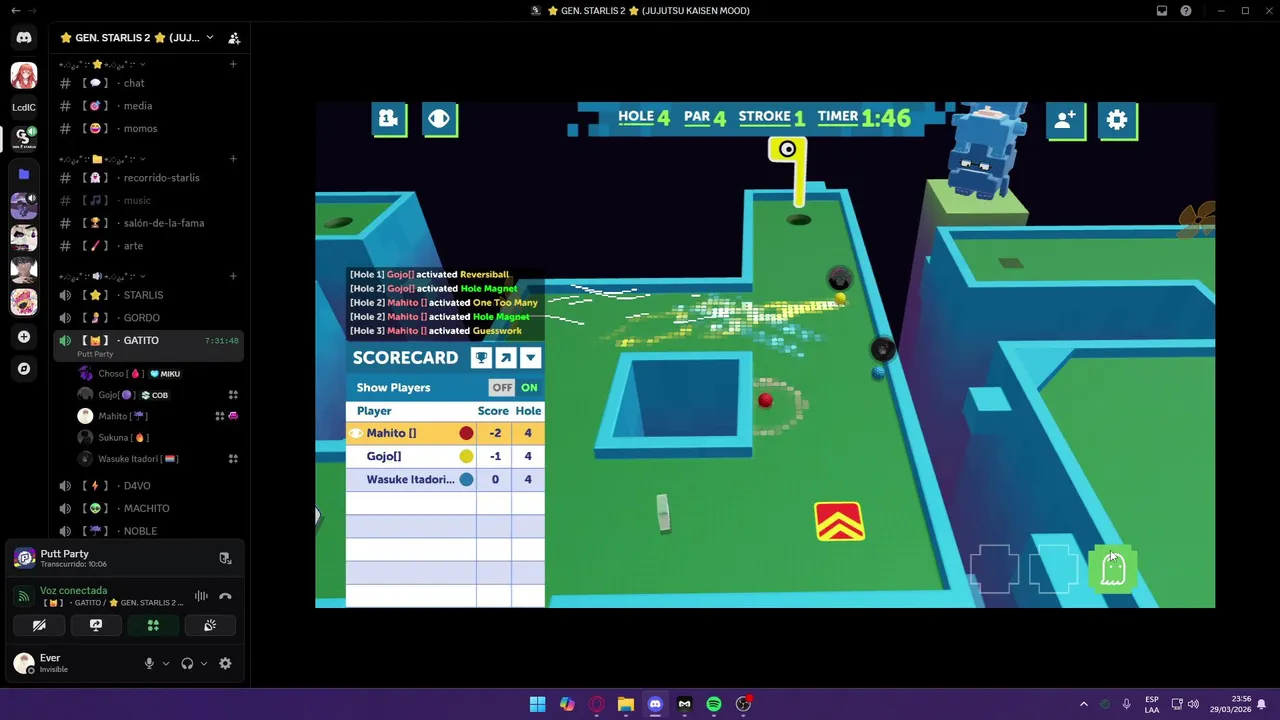The height and width of the screenshot is (720, 1280).
Task: Open the activities button in voice panel
Action: click(153, 626)
